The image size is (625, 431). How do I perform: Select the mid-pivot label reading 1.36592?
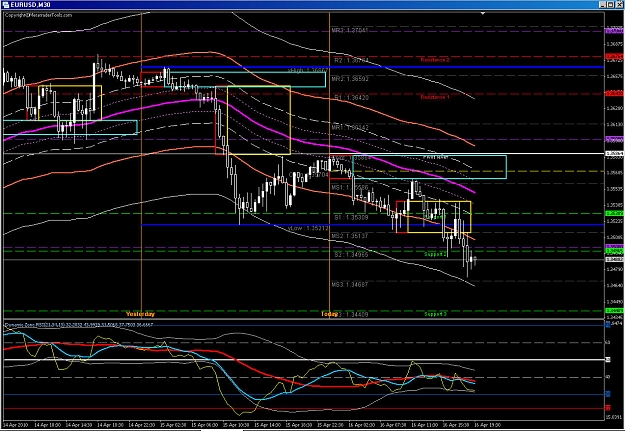point(350,79)
